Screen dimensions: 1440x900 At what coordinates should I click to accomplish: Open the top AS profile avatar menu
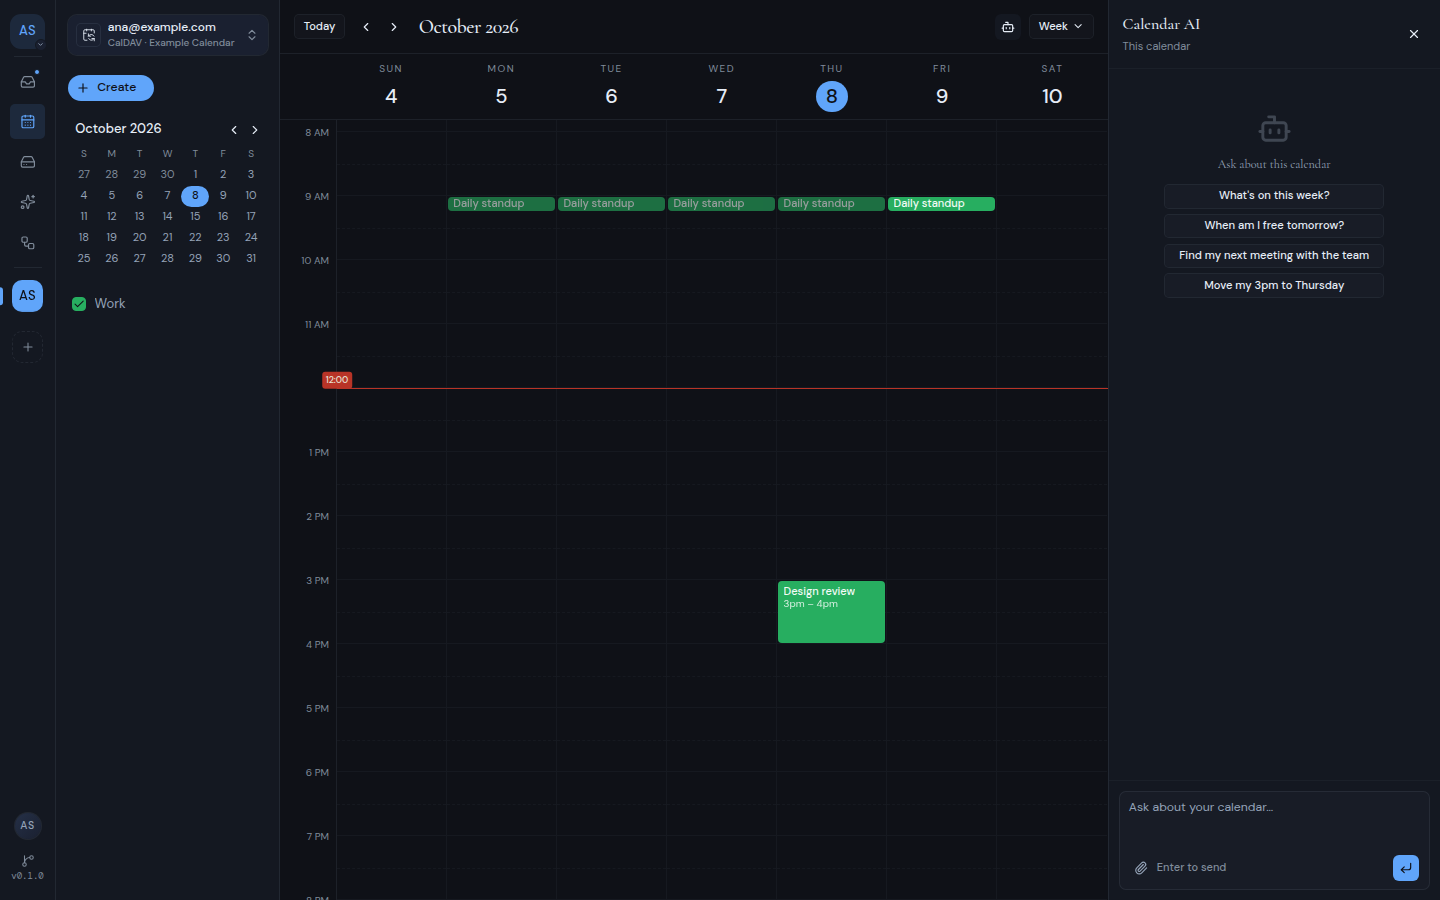tap(27, 31)
